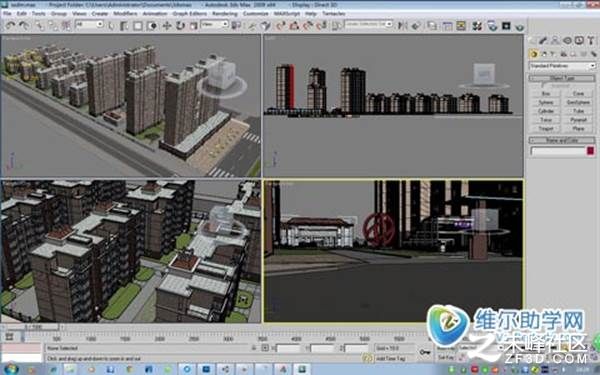The height and width of the screenshot is (375, 600).
Task: Toggle the Window/Crossing selection button
Action: [152, 26]
